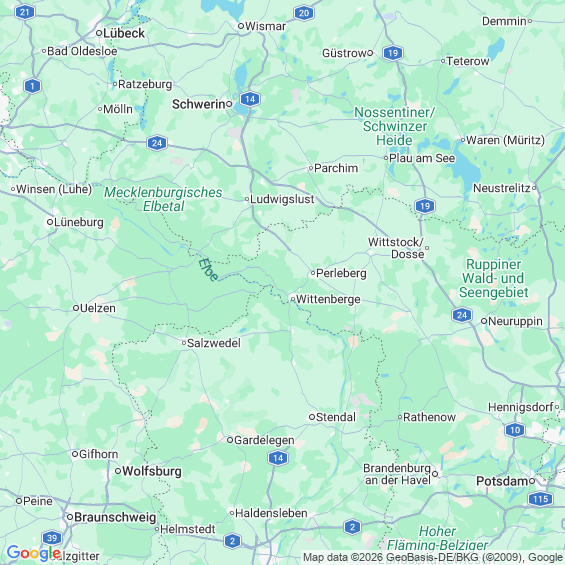Click the A14 shield beside Schwerin
This screenshot has width=565, height=565.
(250, 99)
